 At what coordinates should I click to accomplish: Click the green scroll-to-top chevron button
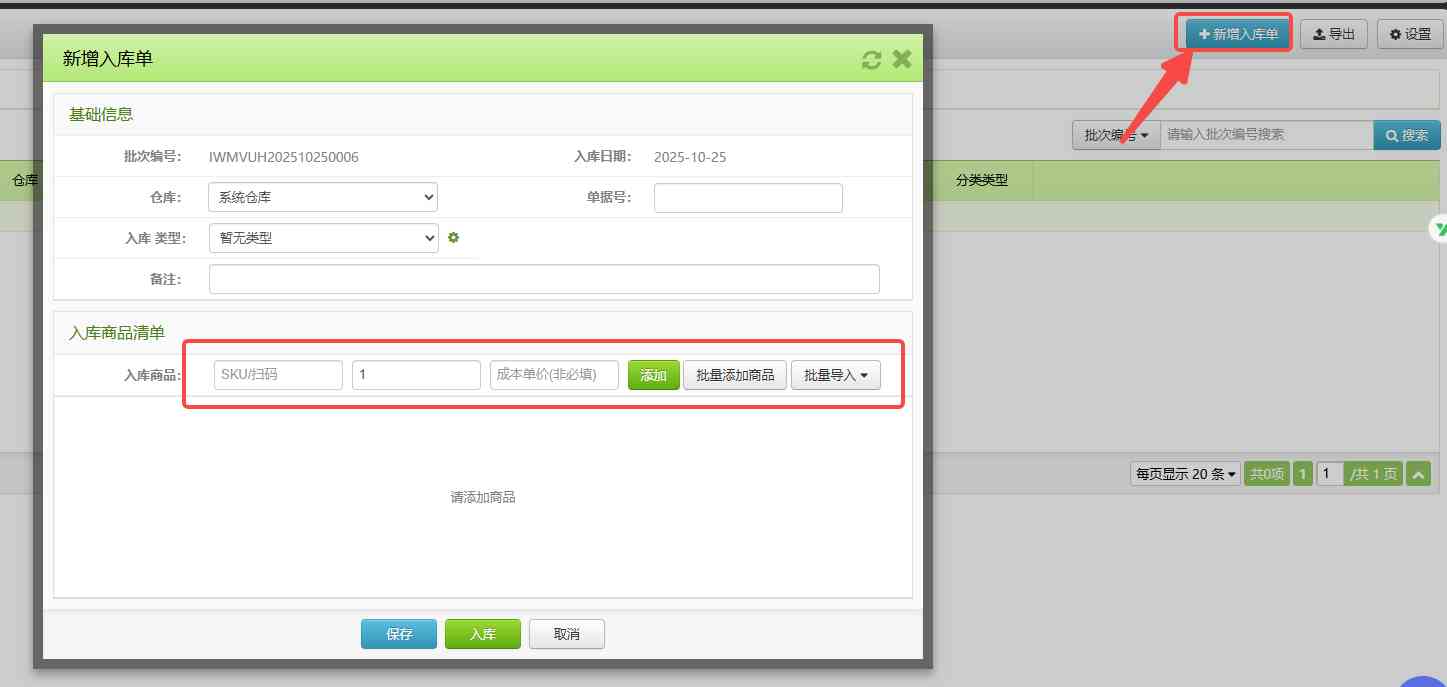pyautogui.click(x=1418, y=474)
